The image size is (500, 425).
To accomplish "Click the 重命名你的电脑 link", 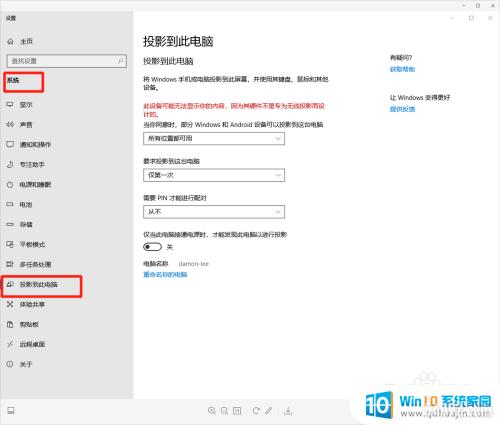I will pyautogui.click(x=165, y=275).
